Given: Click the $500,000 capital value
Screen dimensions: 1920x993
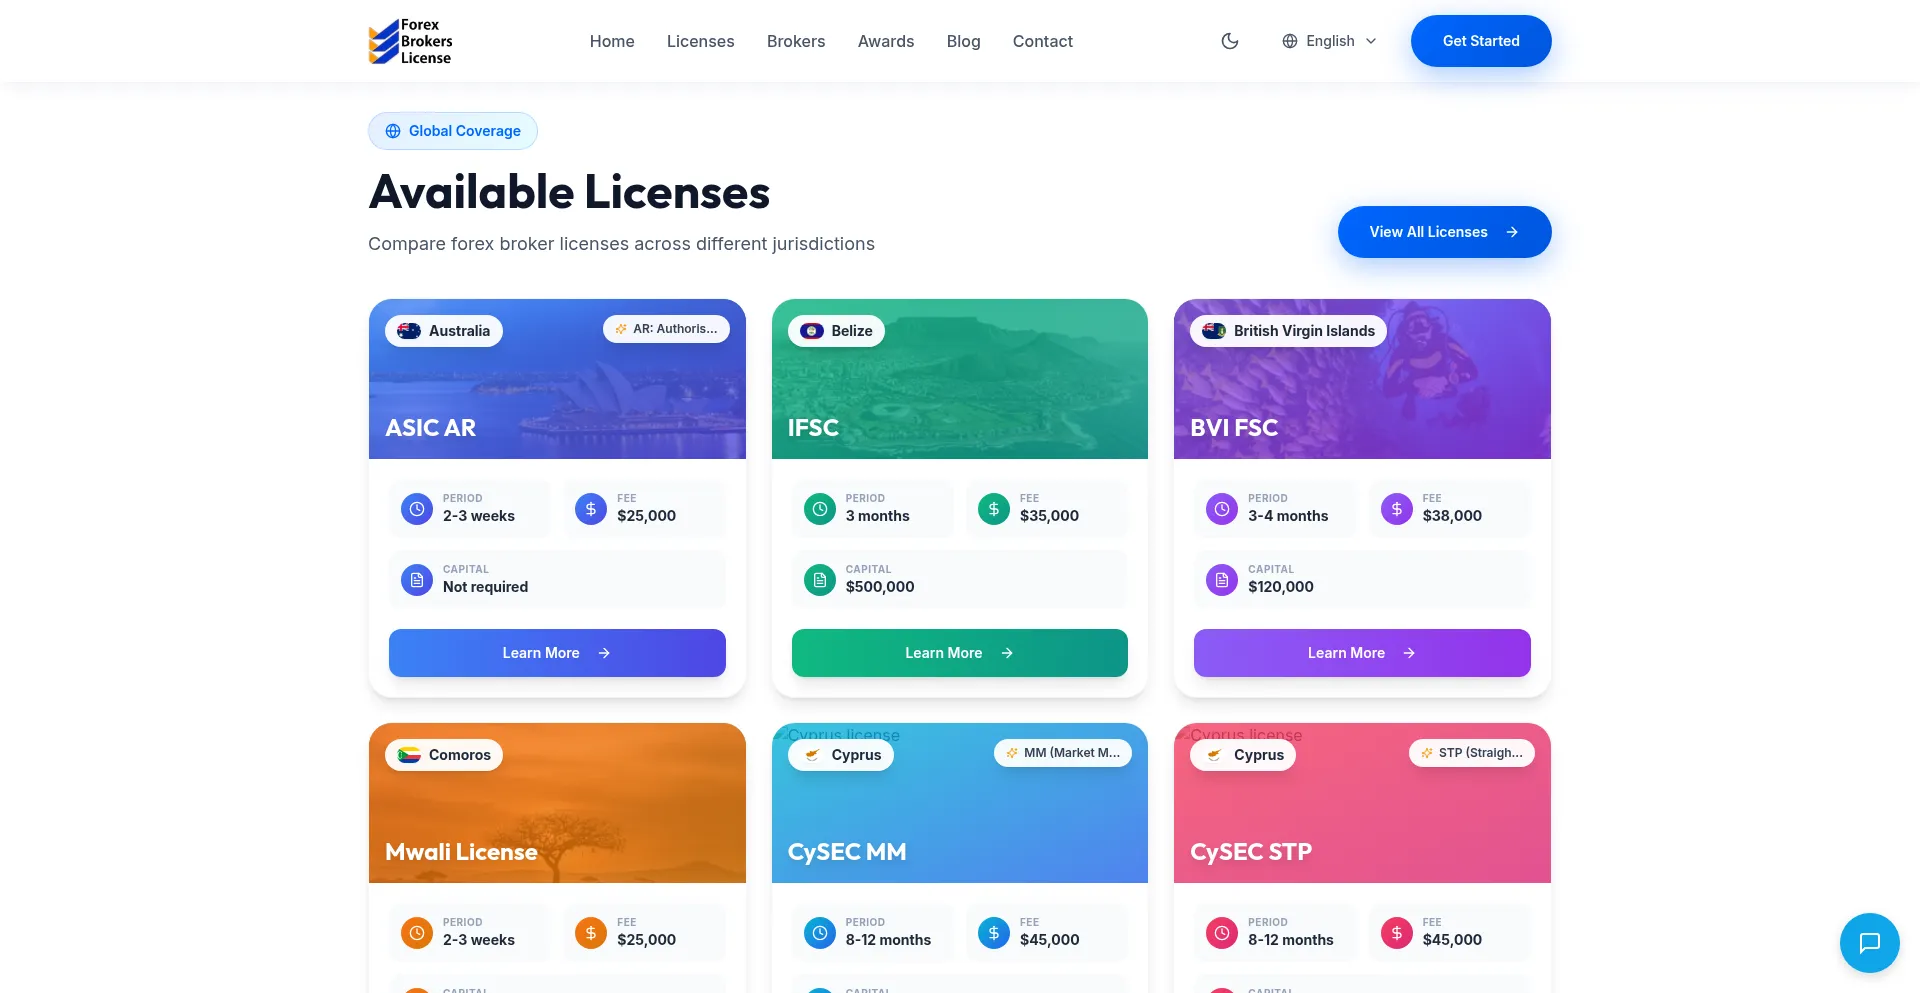Looking at the screenshot, I should pyautogui.click(x=880, y=587).
